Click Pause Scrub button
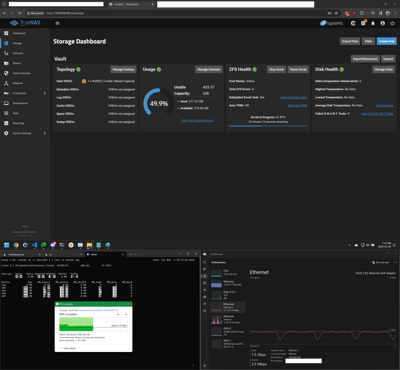Viewport: 400px width, 370px height. [298, 69]
